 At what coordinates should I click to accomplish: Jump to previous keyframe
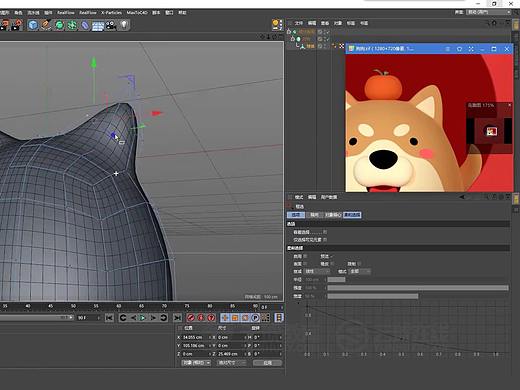click(123, 318)
